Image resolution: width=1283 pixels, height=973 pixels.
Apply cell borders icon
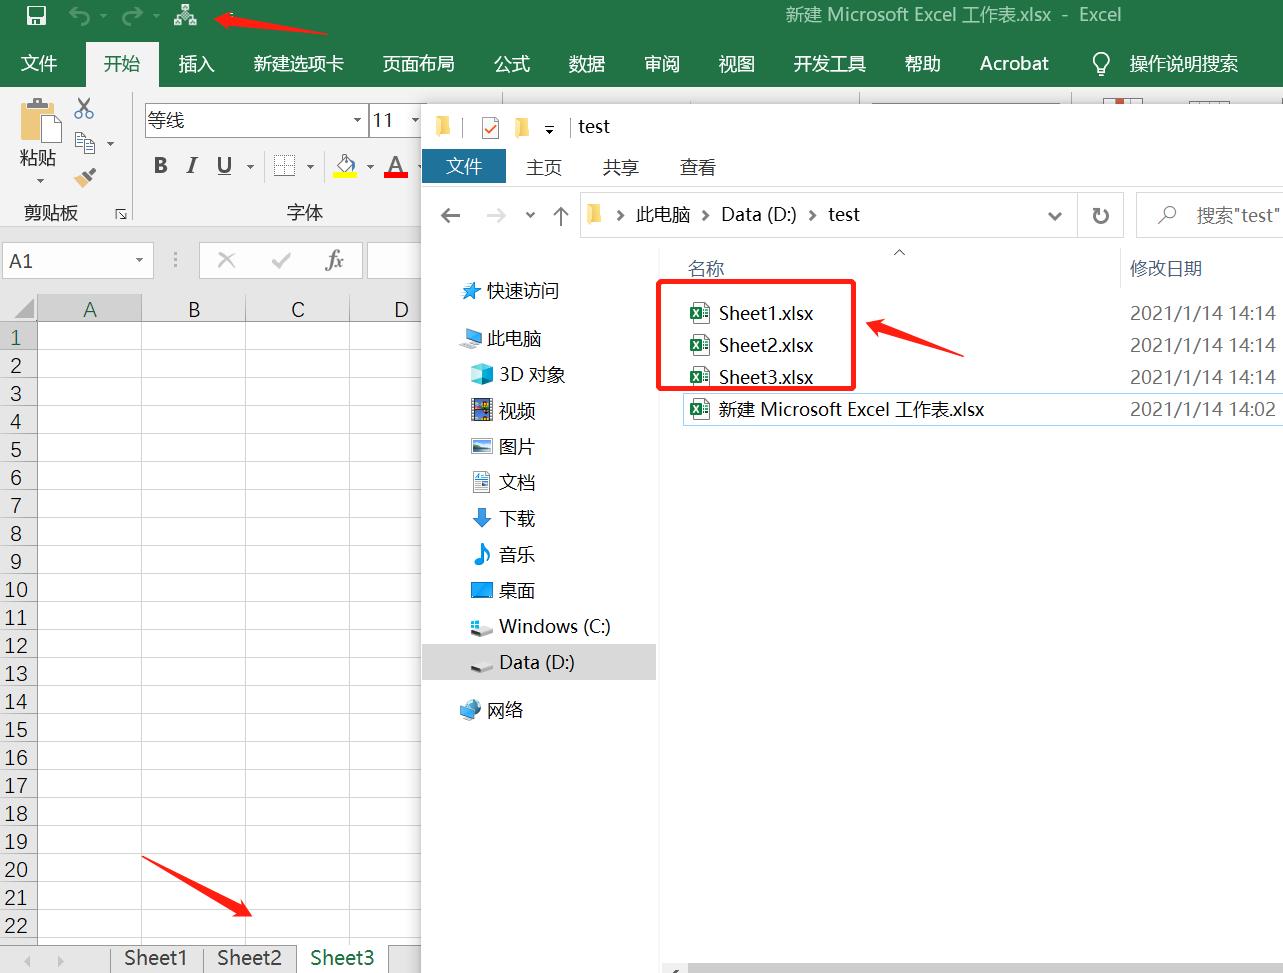(284, 166)
